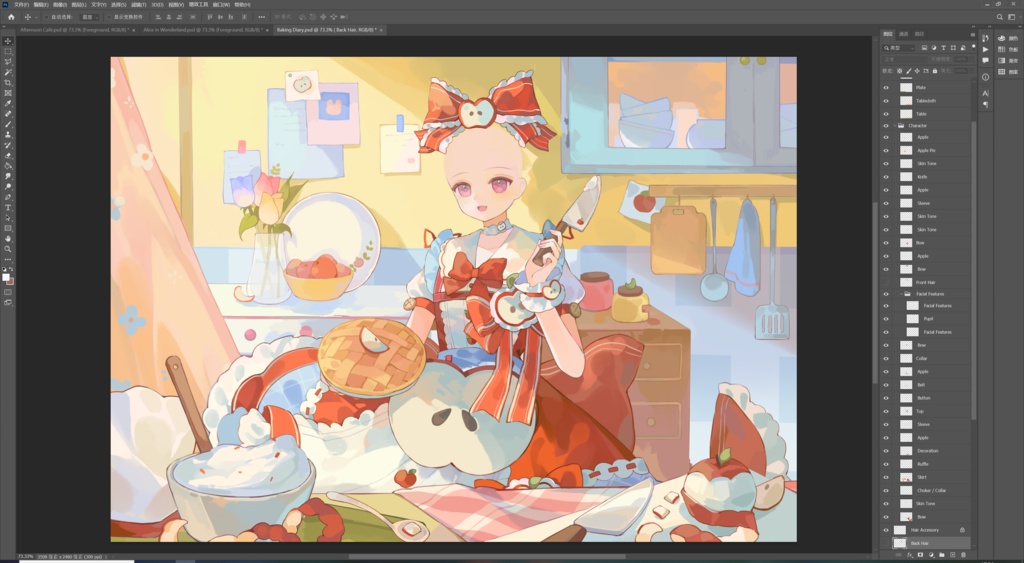Open the layer filter type dropdown

click(x=899, y=48)
